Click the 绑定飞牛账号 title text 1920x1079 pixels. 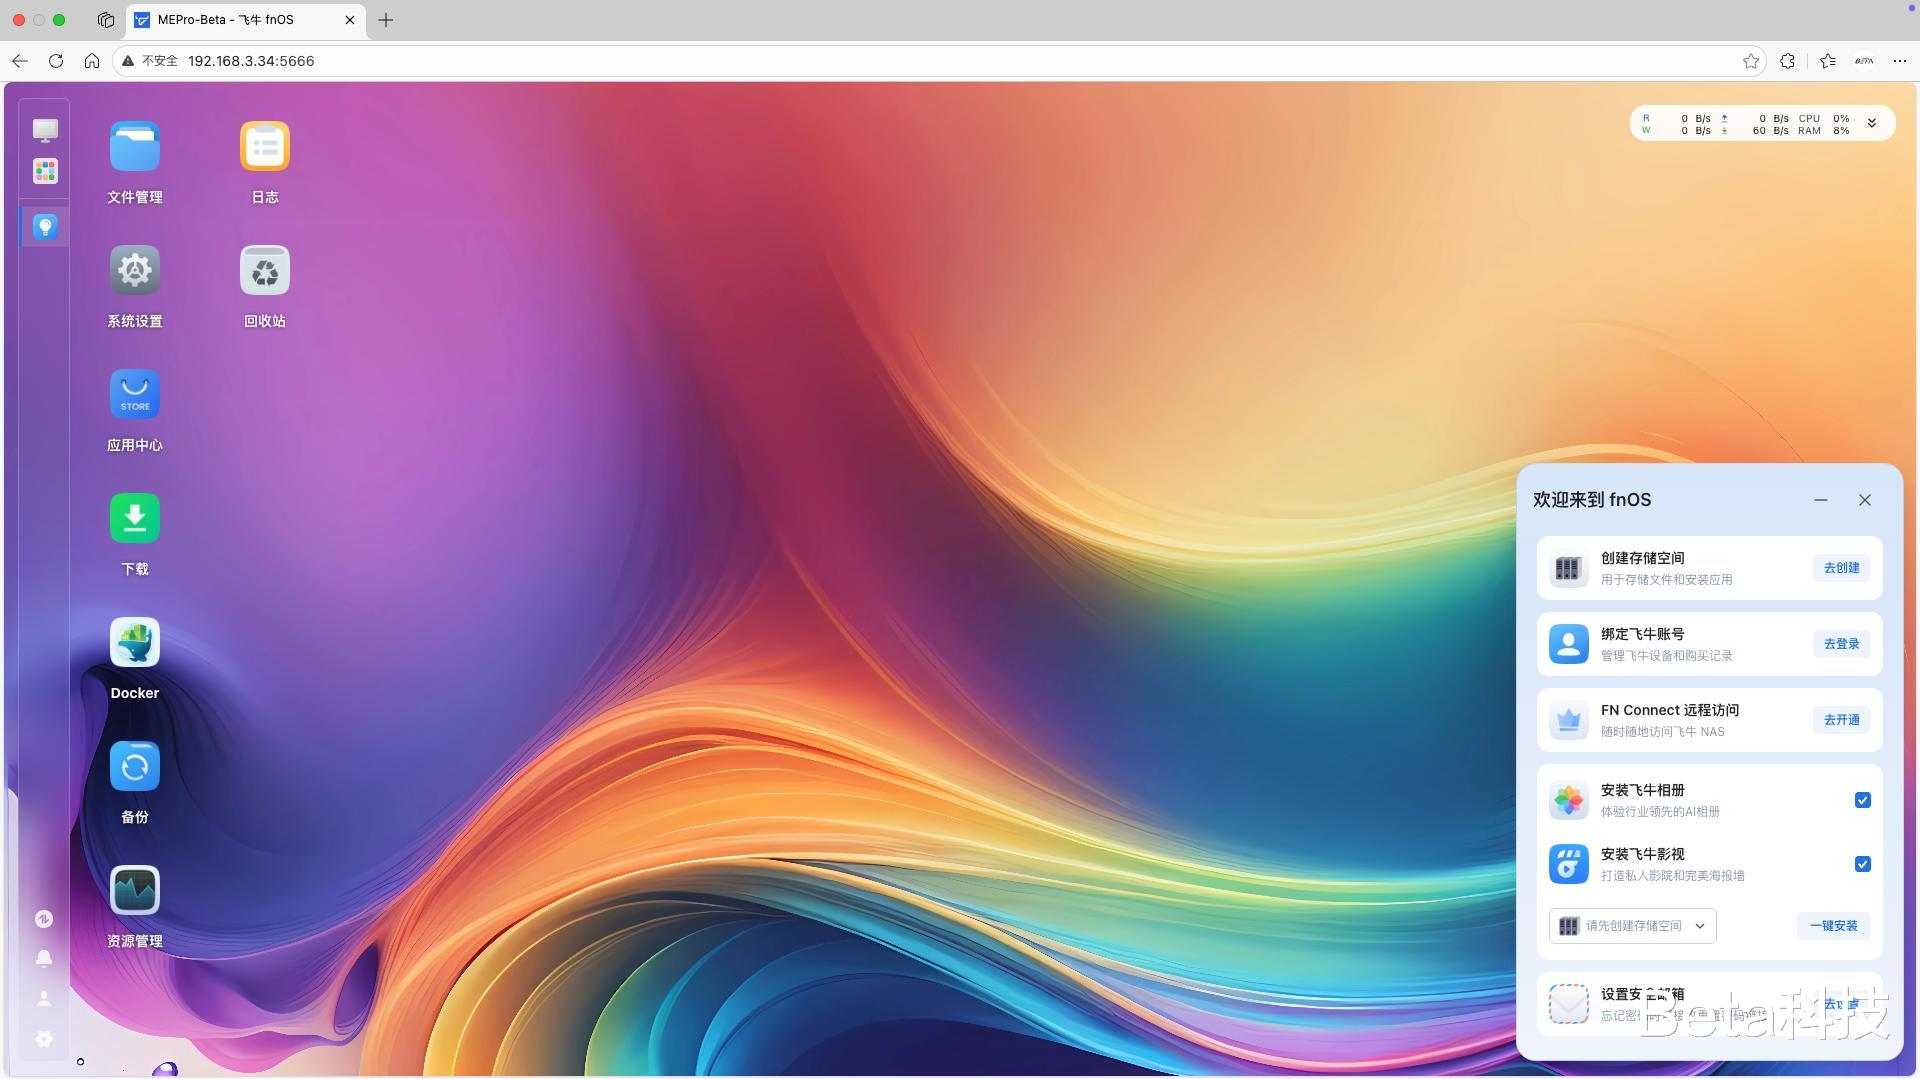point(1643,634)
